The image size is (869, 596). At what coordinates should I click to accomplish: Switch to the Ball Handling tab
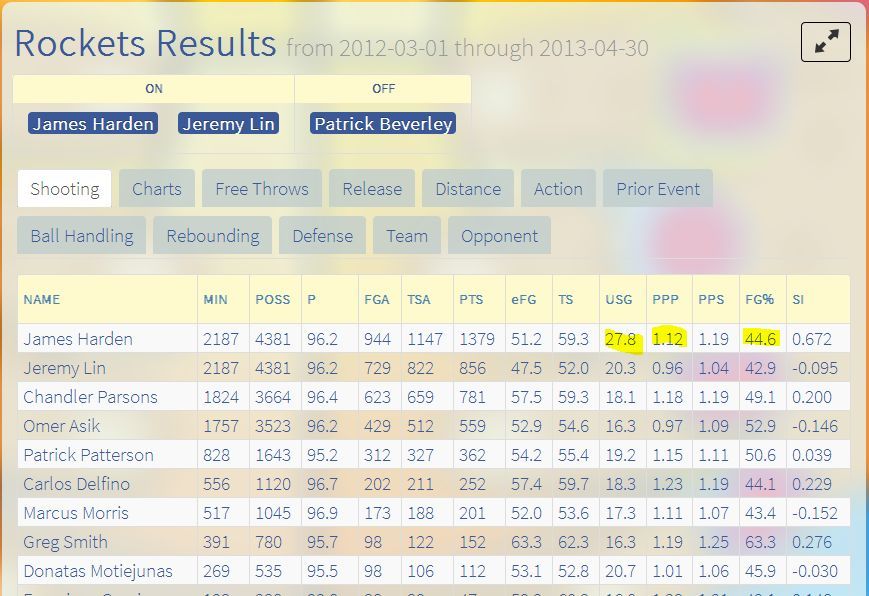click(81, 236)
